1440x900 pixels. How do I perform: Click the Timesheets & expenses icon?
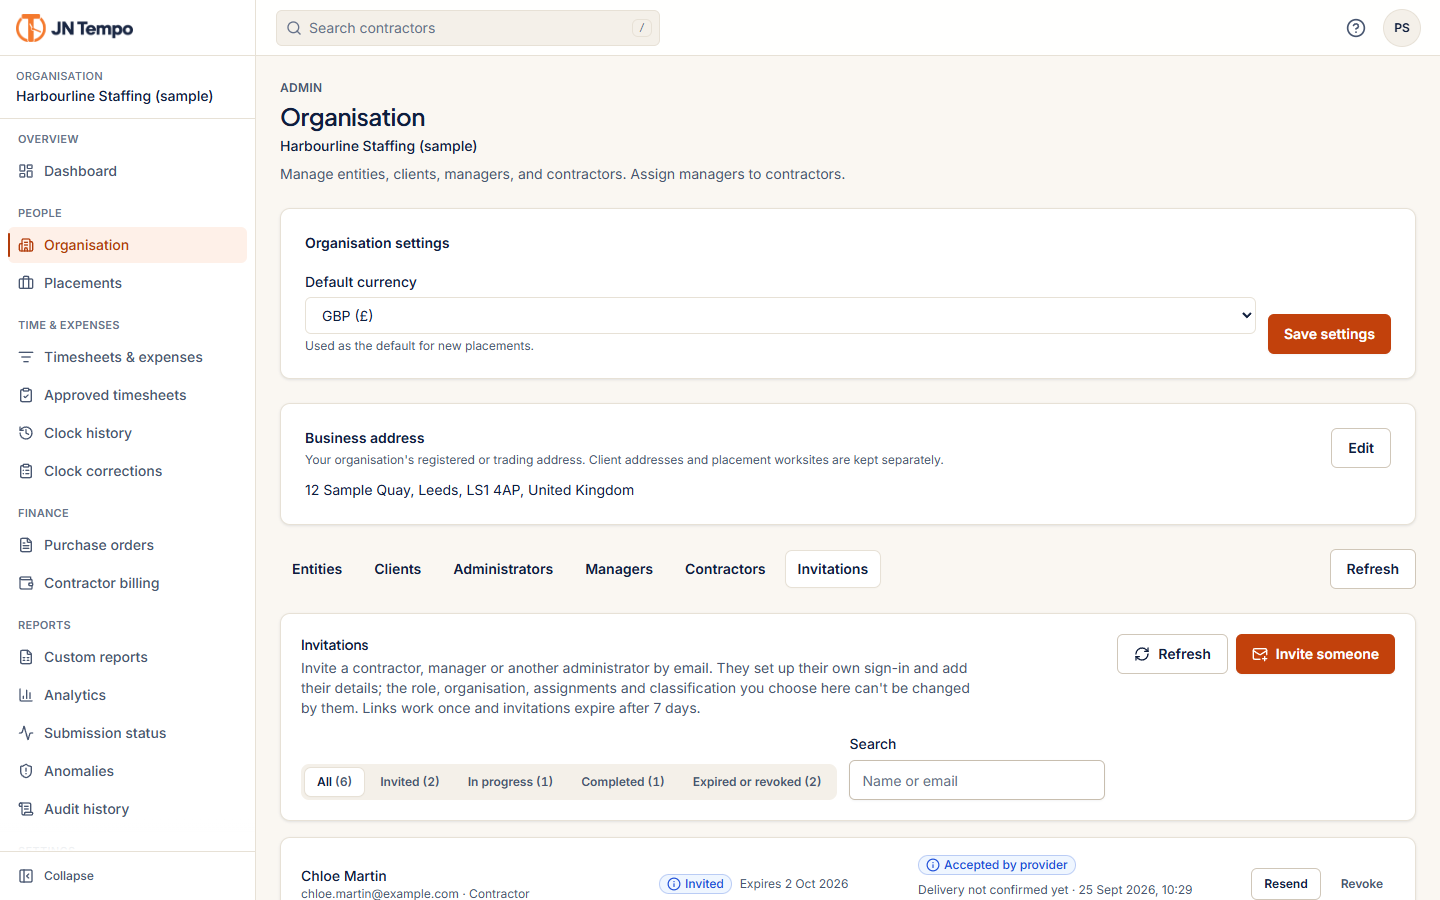click(26, 357)
